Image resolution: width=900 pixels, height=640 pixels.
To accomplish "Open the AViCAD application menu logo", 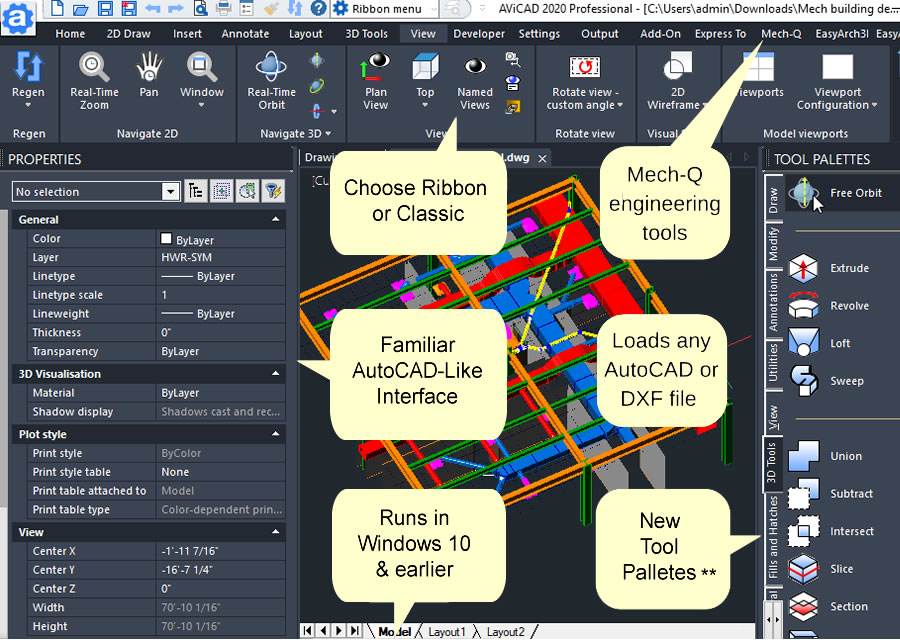I will pos(17,17).
